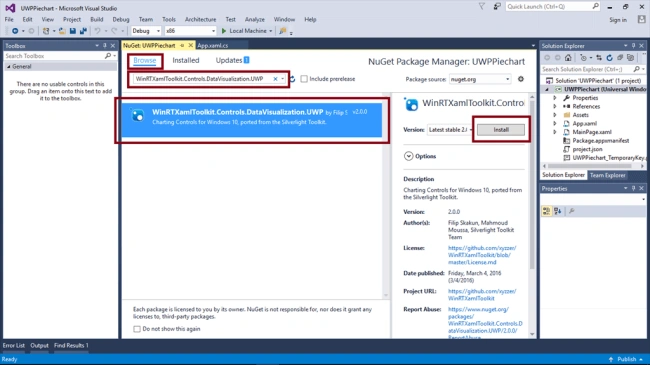The width and height of the screenshot is (650, 365).
Task: Click Home icon in Solution Explorer toolbar
Action: (568, 58)
